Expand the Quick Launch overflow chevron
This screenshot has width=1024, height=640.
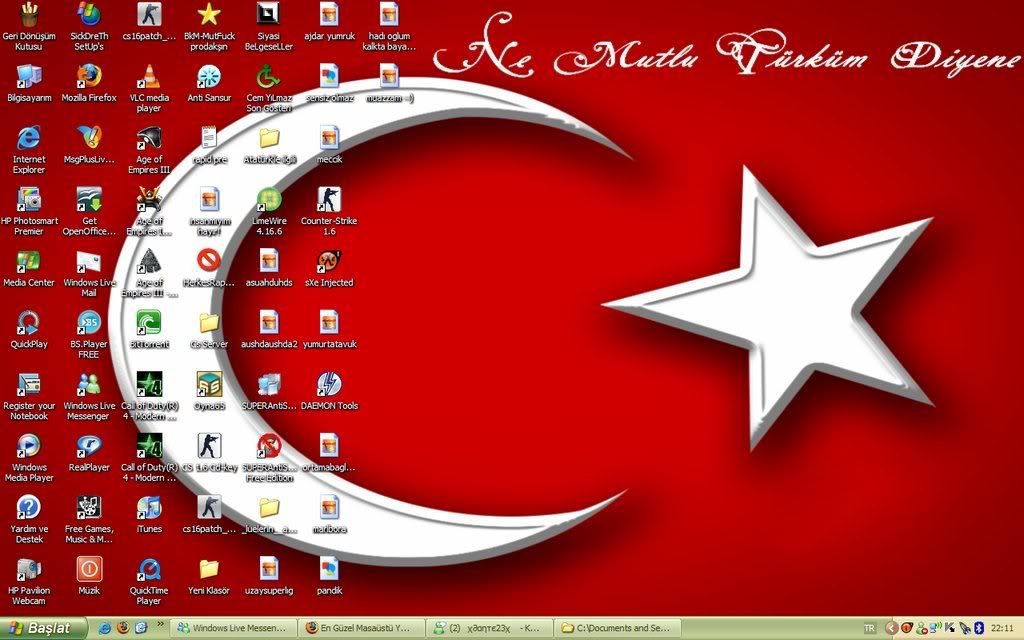coord(159,625)
